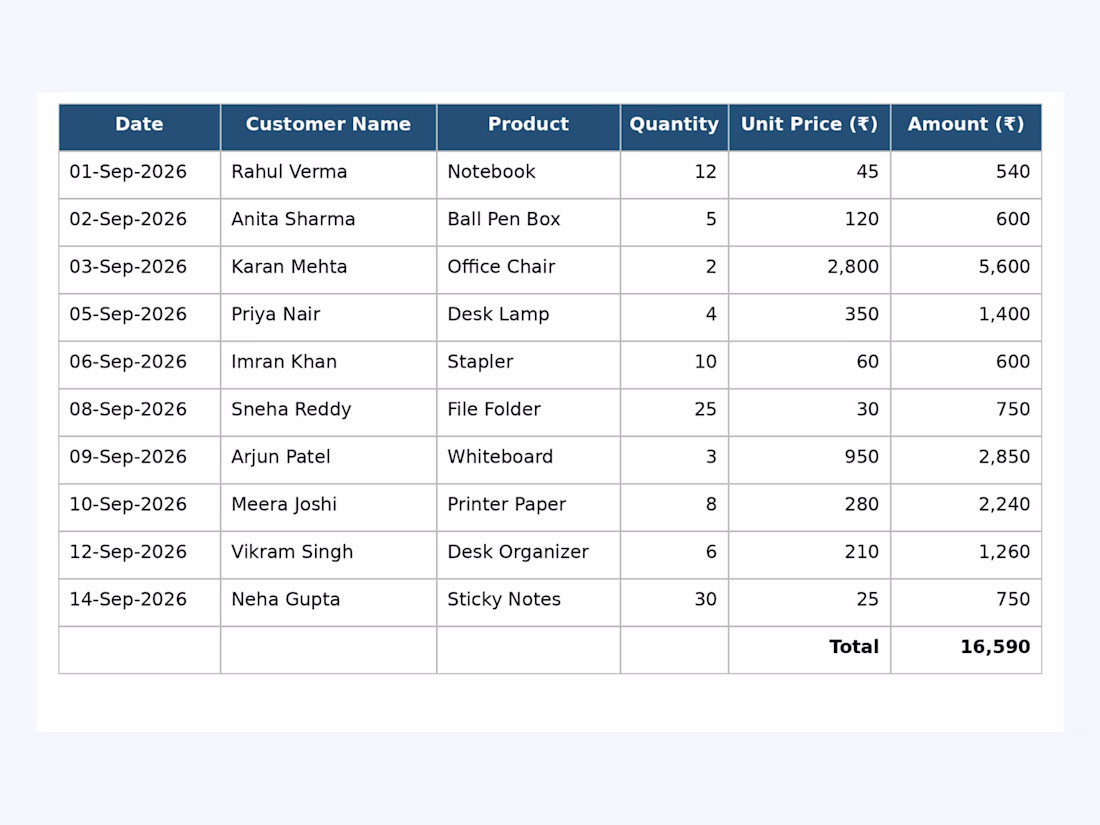
Task: Select the Rahul Verma cell
Action: tap(328, 175)
